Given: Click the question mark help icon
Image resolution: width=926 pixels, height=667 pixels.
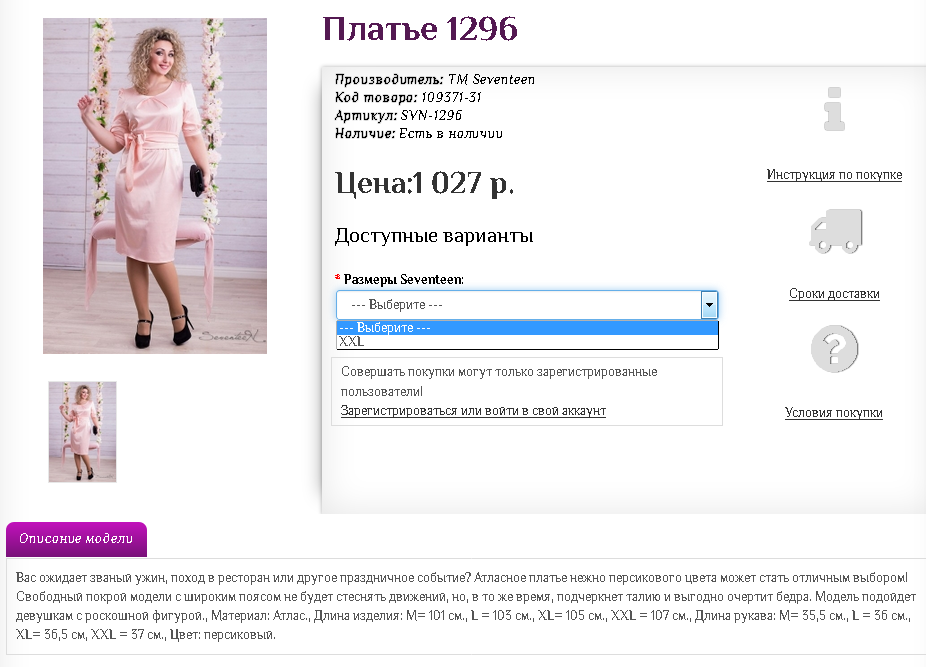Looking at the screenshot, I should (x=835, y=349).
